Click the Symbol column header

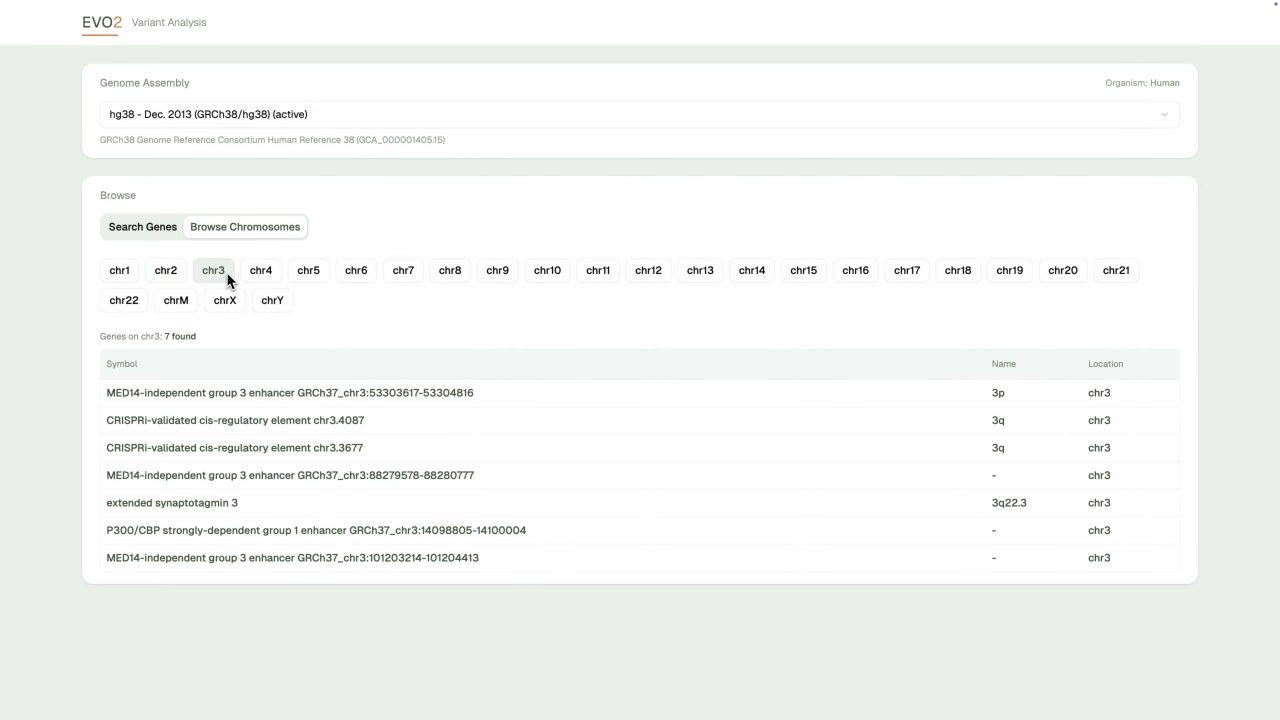click(122, 364)
